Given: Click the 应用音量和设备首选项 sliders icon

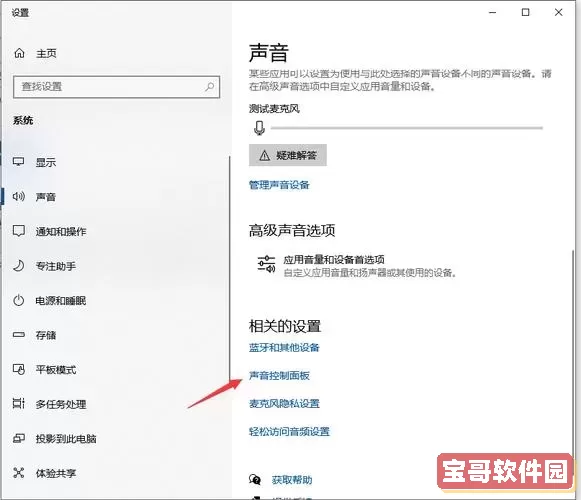Looking at the screenshot, I should (x=266, y=264).
